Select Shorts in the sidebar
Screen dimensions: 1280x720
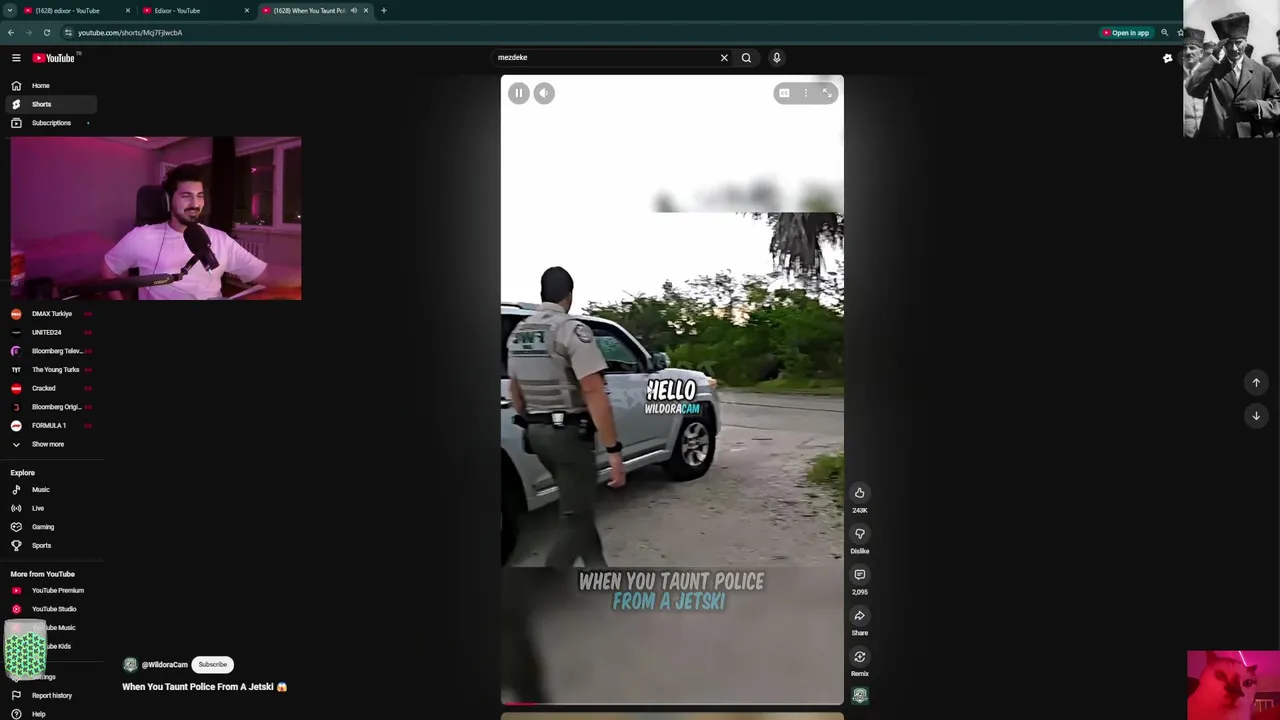51,104
